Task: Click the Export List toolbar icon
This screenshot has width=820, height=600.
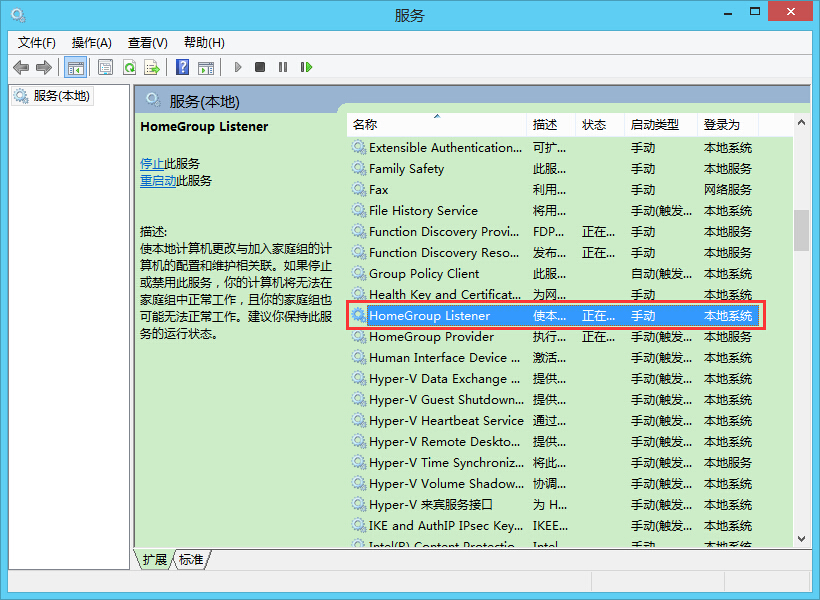Action: click(152, 67)
